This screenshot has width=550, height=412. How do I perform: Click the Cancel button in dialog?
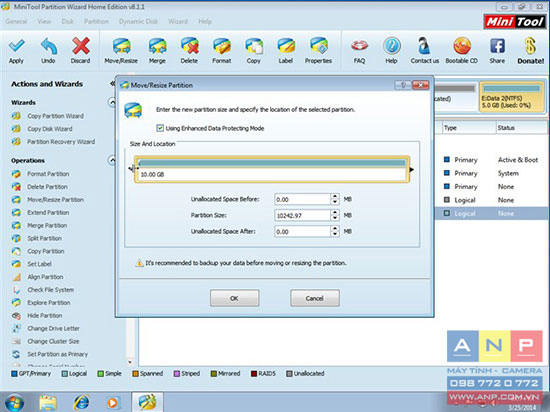pyautogui.click(x=315, y=298)
